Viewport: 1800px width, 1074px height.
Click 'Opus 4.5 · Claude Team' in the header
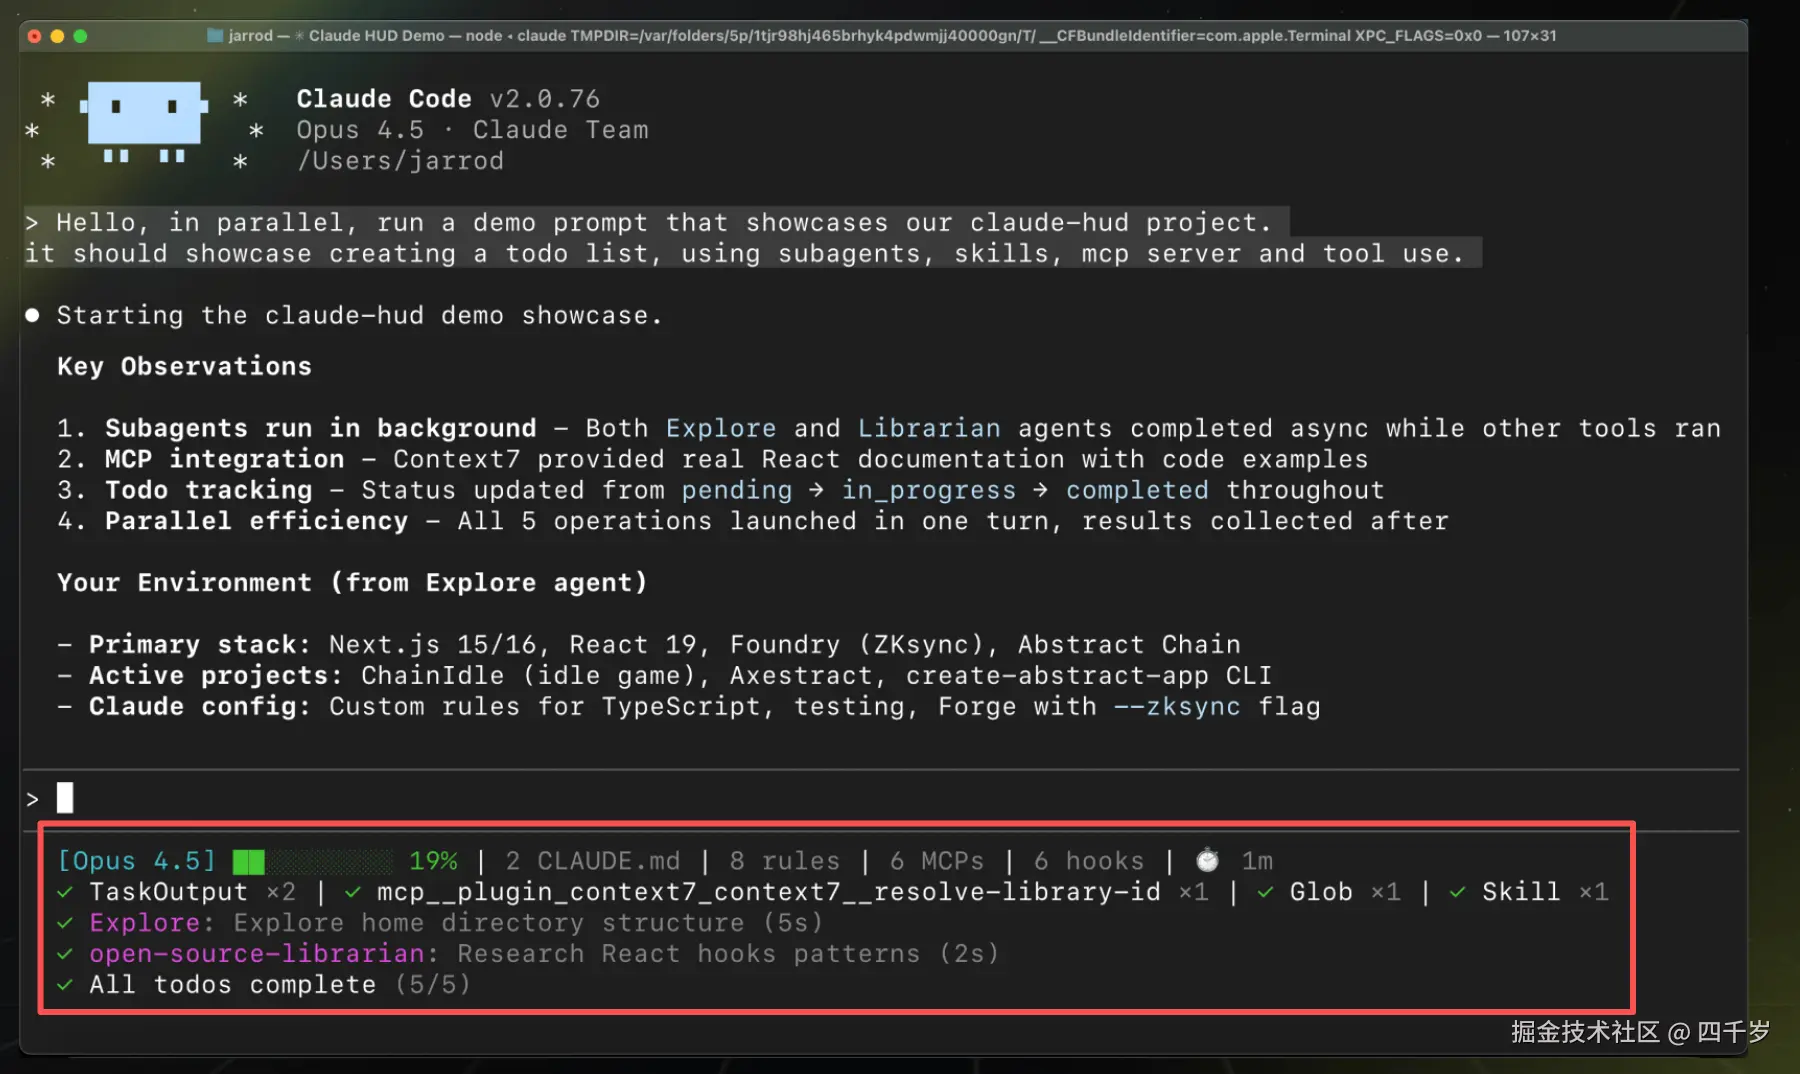[472, 130]
